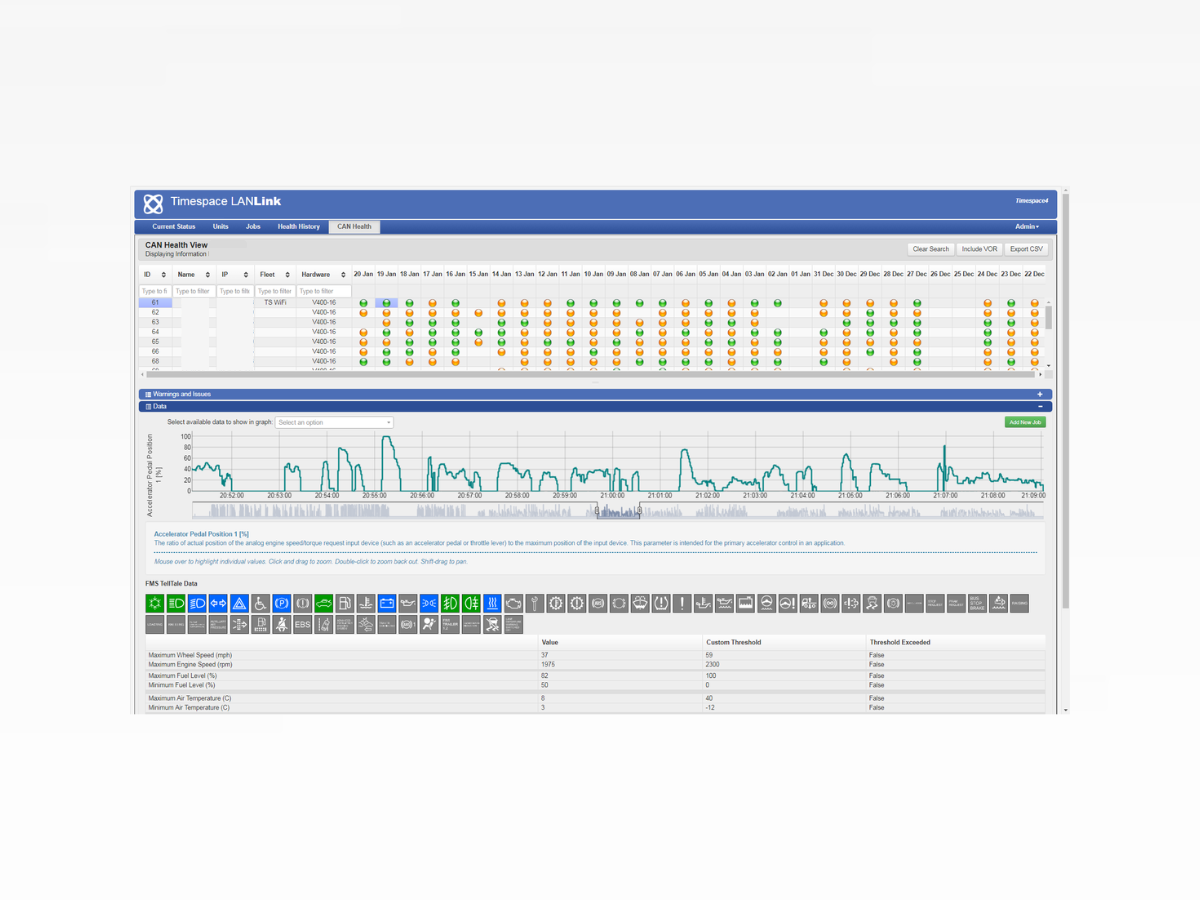Click the engine coolant temperature telltale icon

tap(366, 603)
